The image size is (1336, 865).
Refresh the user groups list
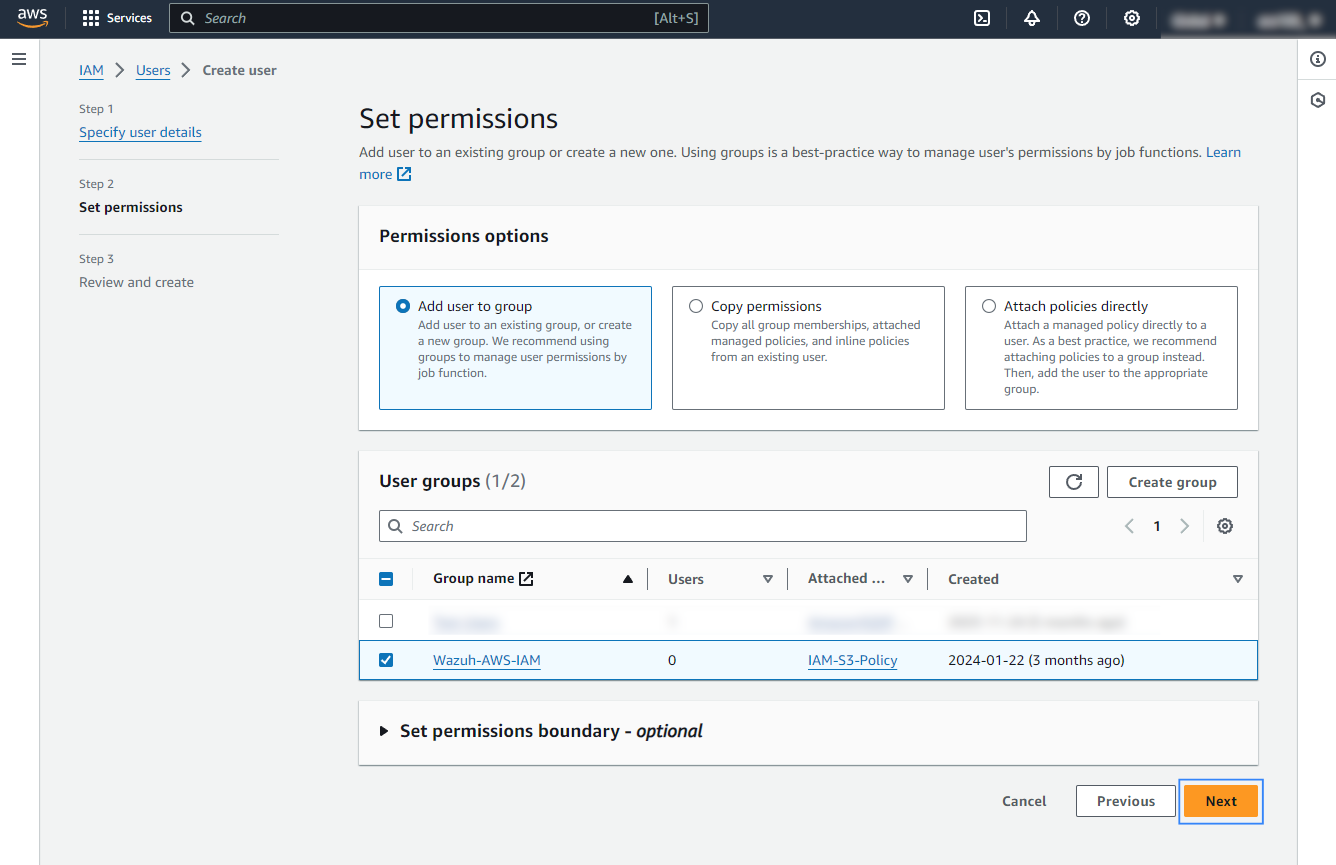(1074, 482)
